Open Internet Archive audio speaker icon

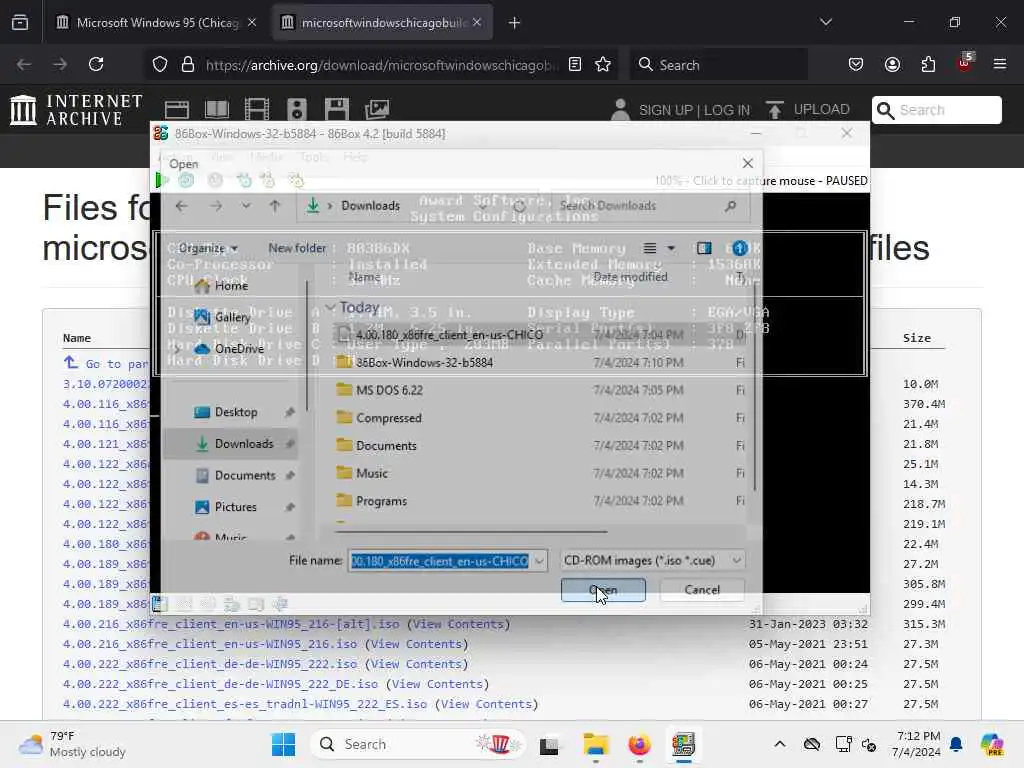point(296,110)
